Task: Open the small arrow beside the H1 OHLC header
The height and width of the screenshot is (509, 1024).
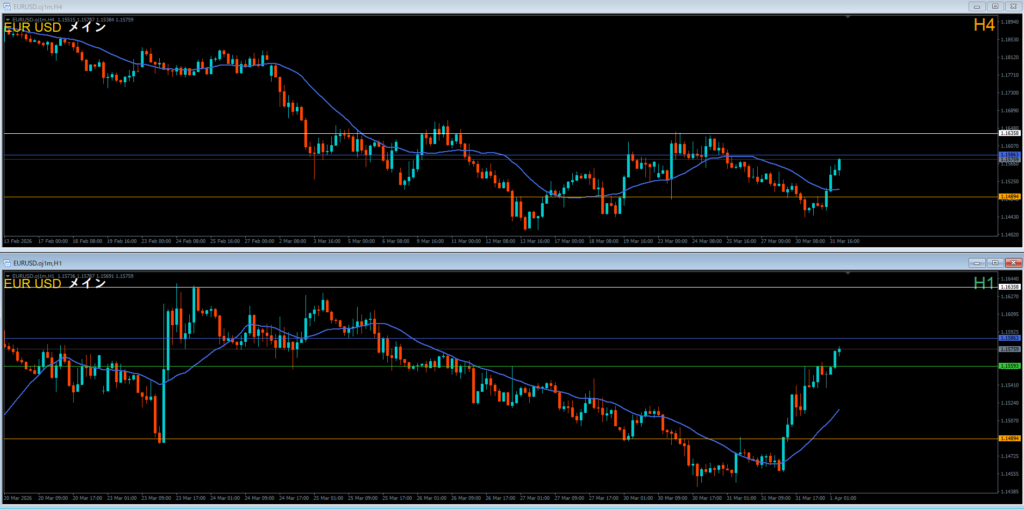Action: click(6, 275)
